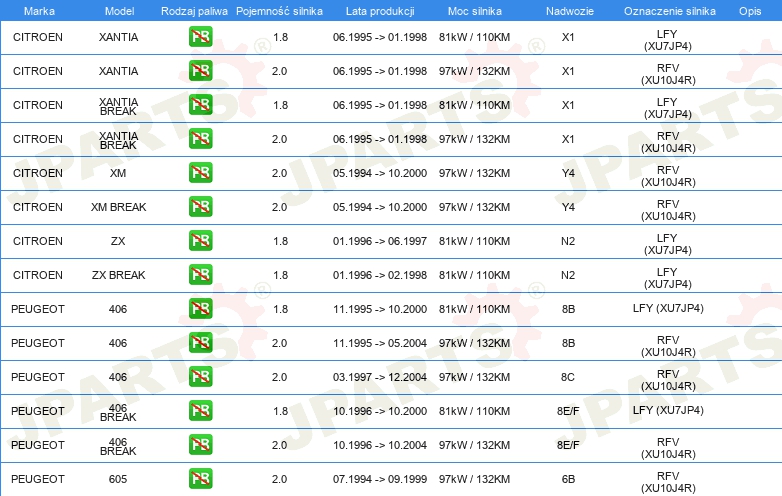Click the fuel type icon for ZX BREAK
The height and width of the screenshot is (496, 782).
(200, 275)
